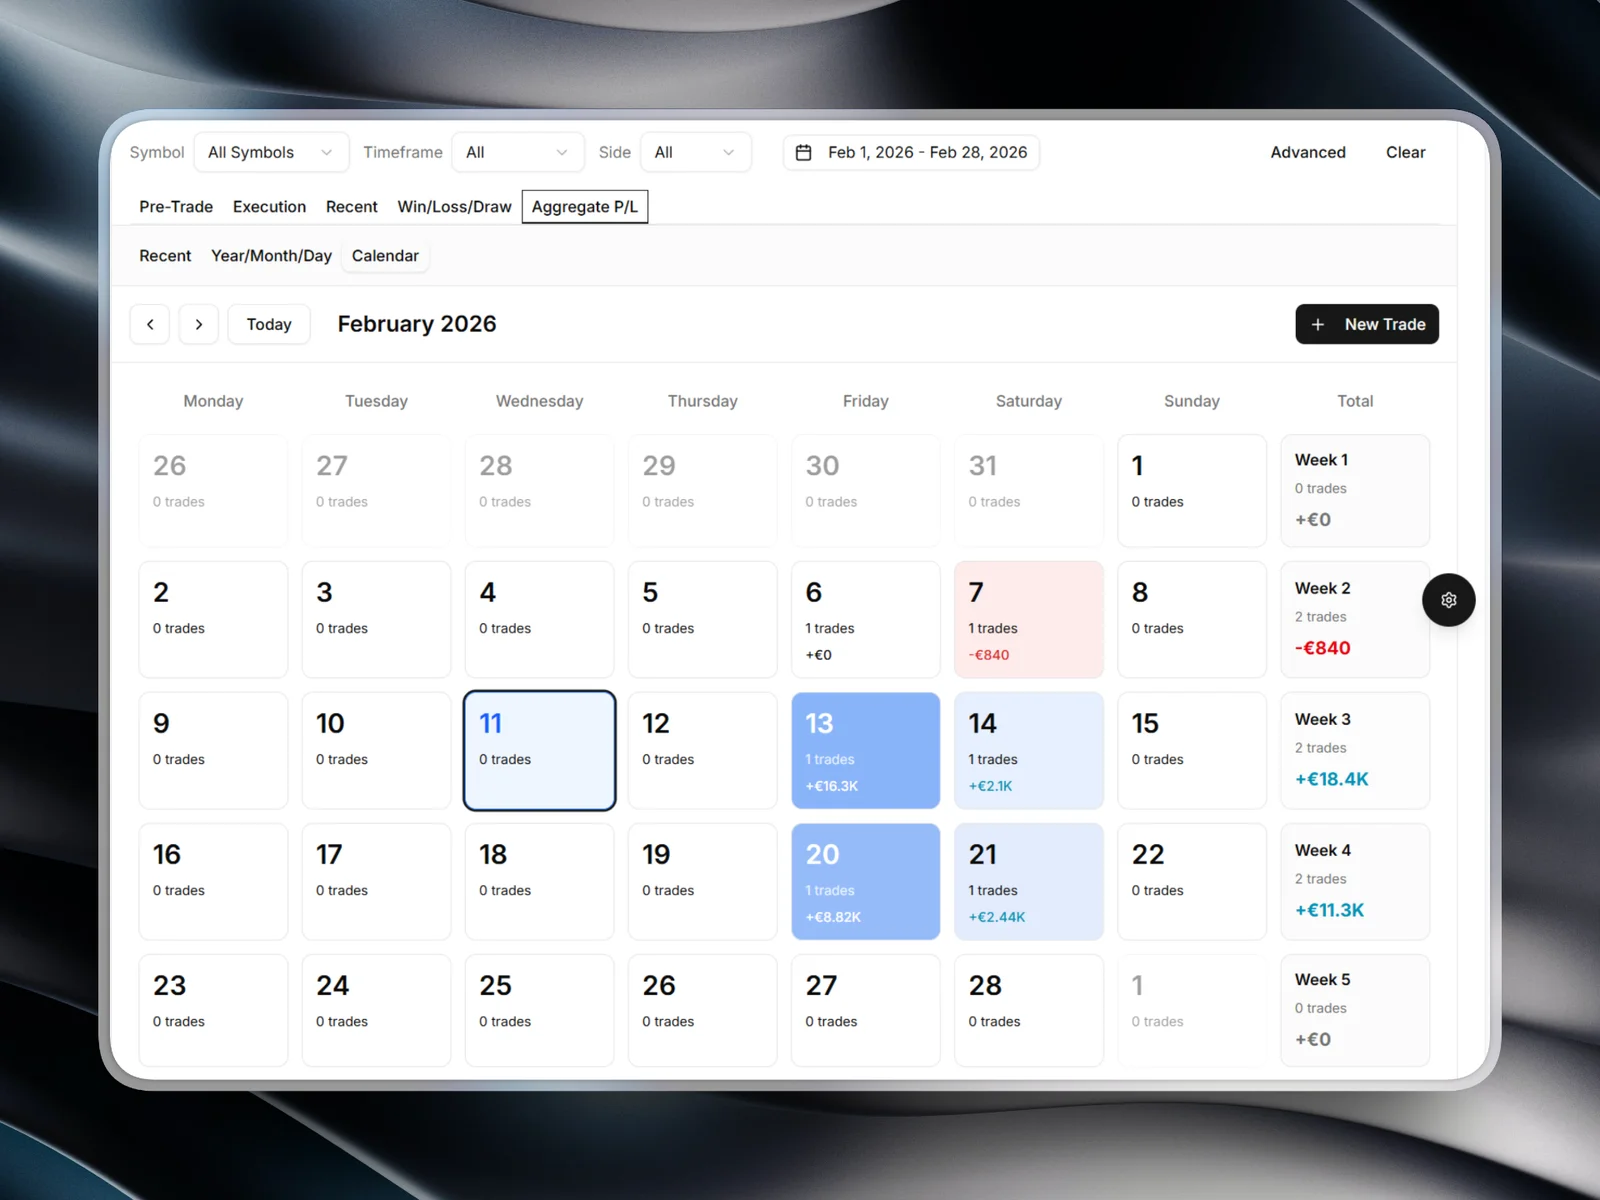Select the red February 7 loss cell
This screenshot has width=1600, height=1200.
coord(1028,620)
